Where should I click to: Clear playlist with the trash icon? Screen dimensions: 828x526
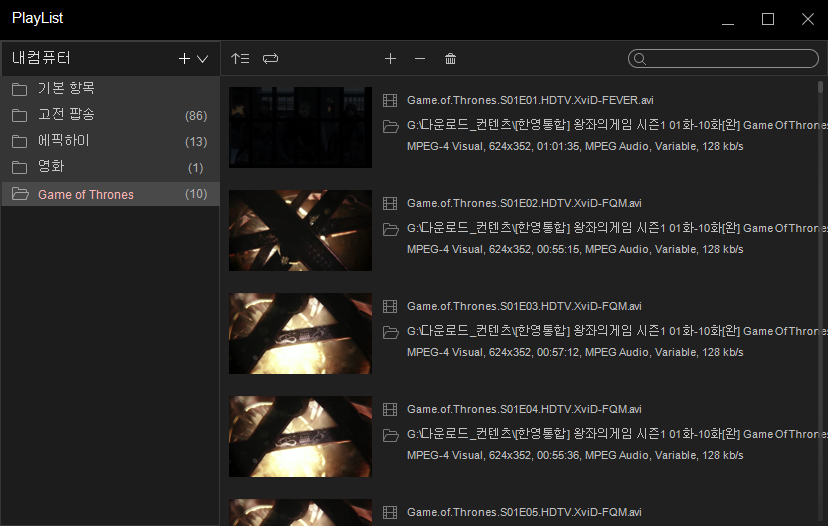coord(450,59)
